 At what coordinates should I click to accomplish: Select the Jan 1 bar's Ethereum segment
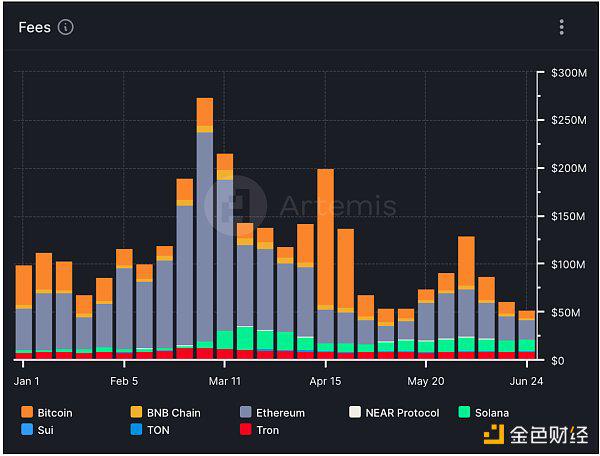click(x=23, y=329)
